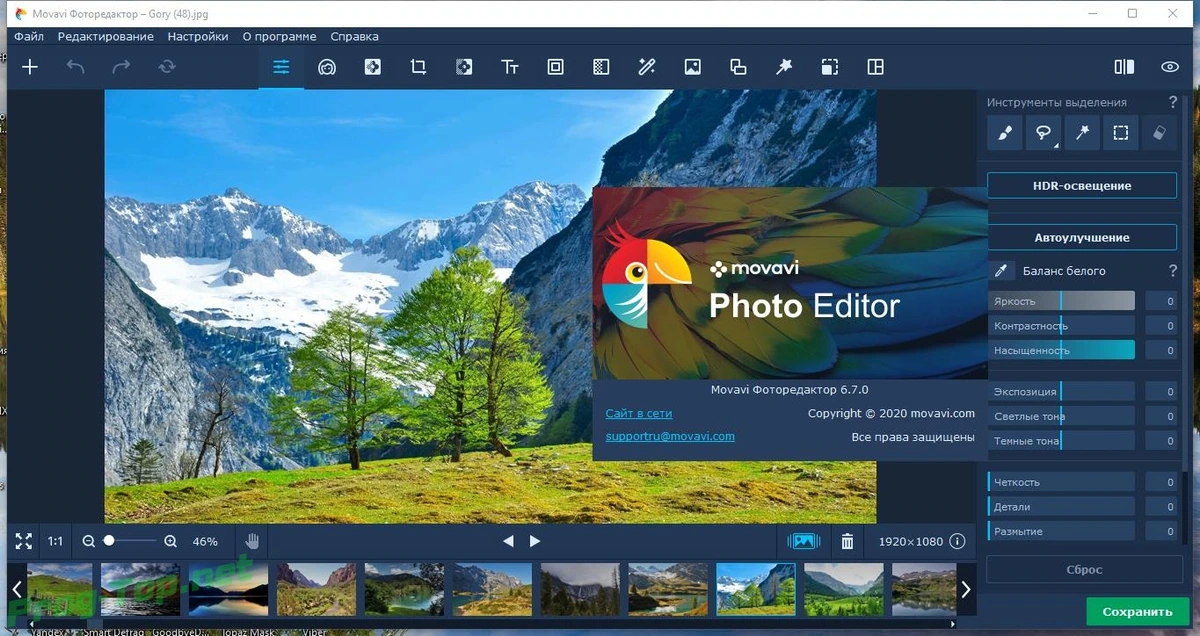Open the frames tool icon
Screen dimensions: 1200x636
point(555,67)
